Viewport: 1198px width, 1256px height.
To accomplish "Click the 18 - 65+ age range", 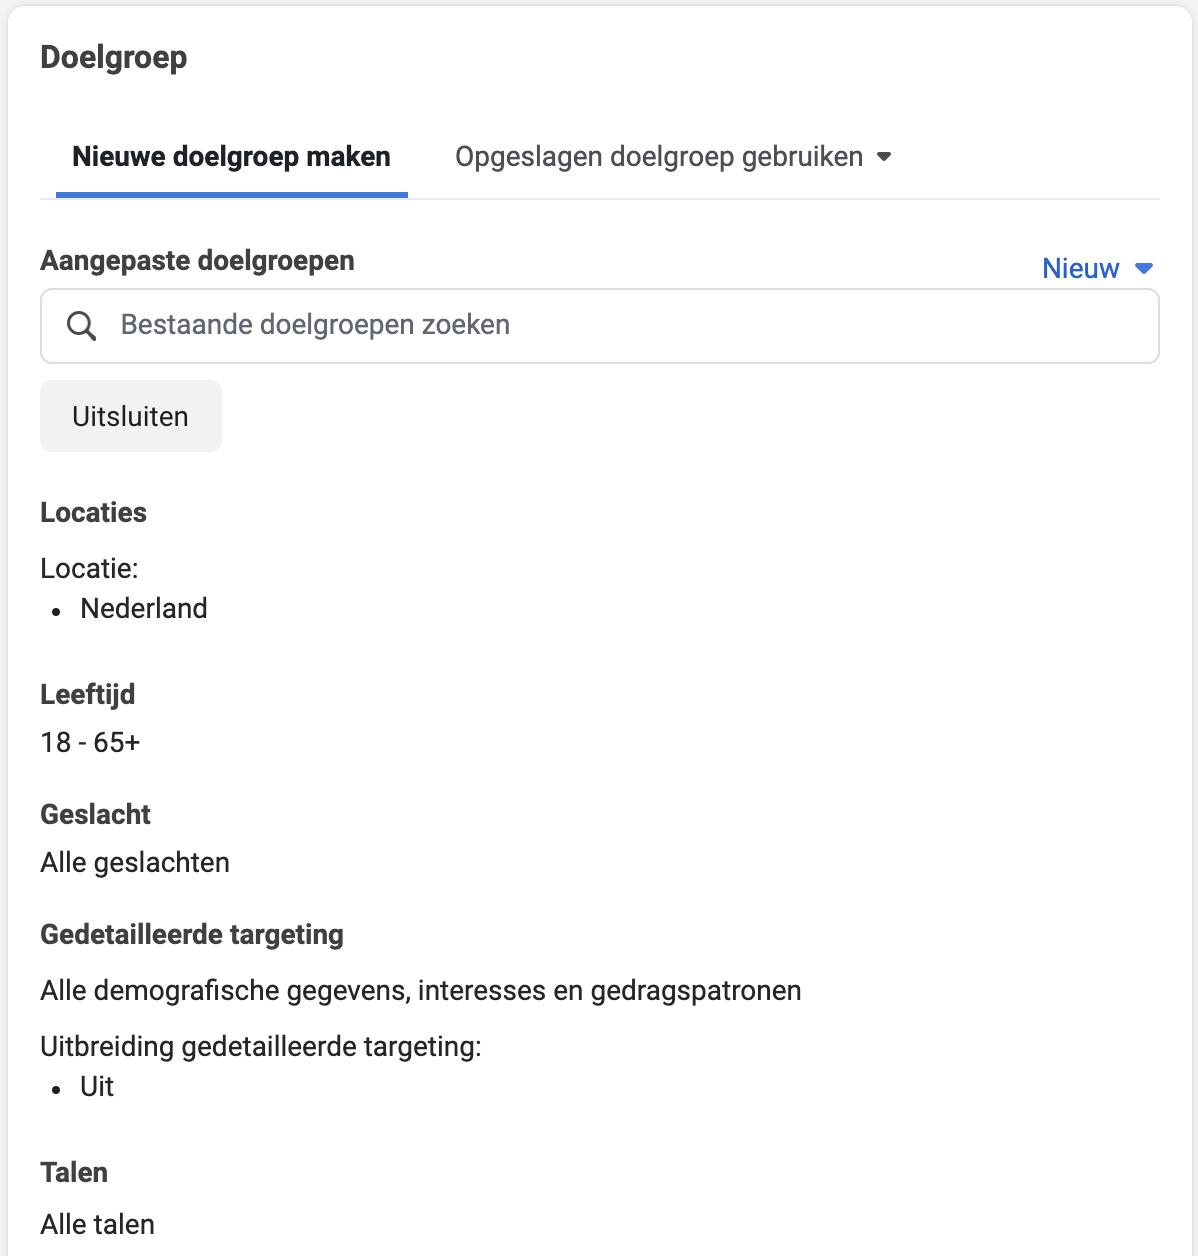I will [90, 742].
